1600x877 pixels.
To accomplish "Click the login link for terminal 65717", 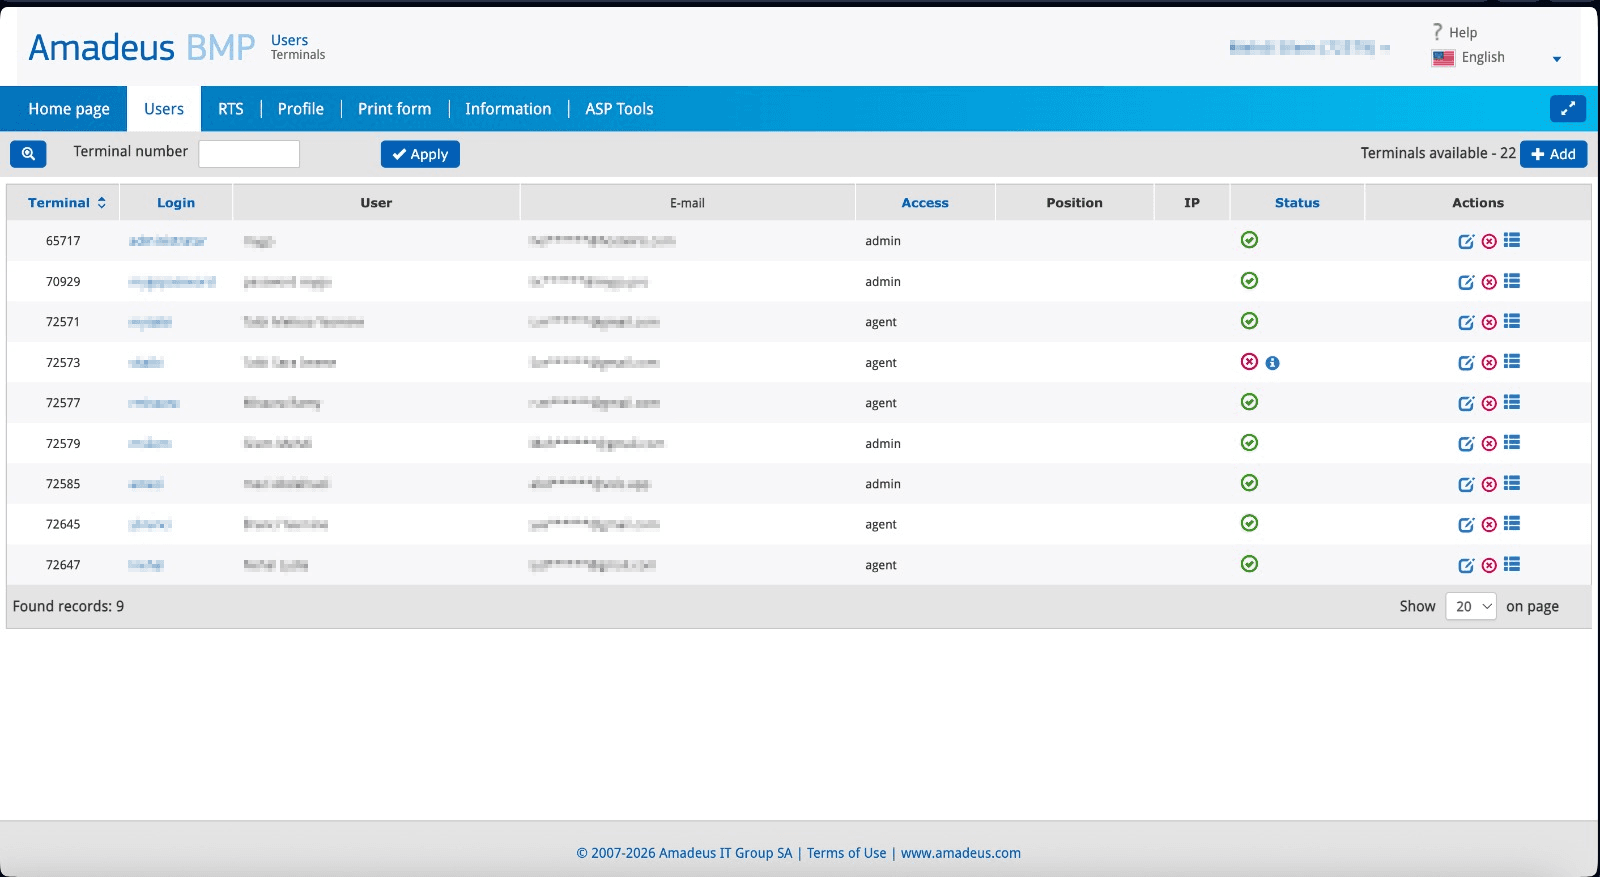I will tap(167, 241).
